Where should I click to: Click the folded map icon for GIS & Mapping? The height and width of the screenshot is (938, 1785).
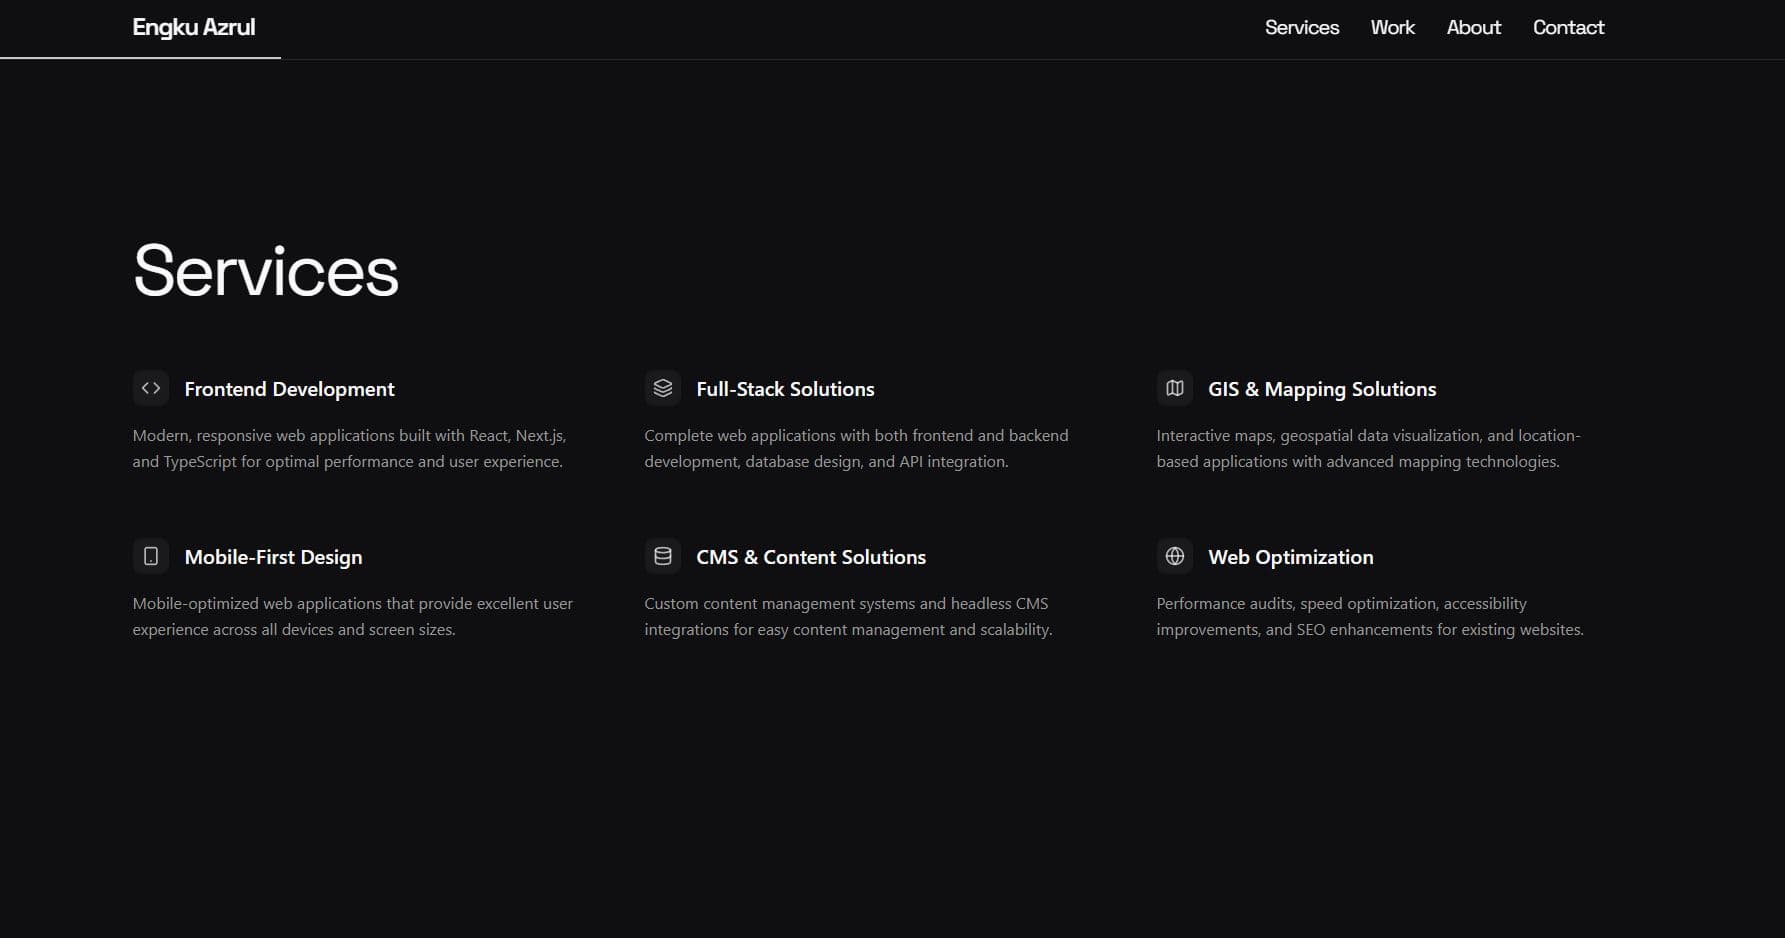(1174, 388)
